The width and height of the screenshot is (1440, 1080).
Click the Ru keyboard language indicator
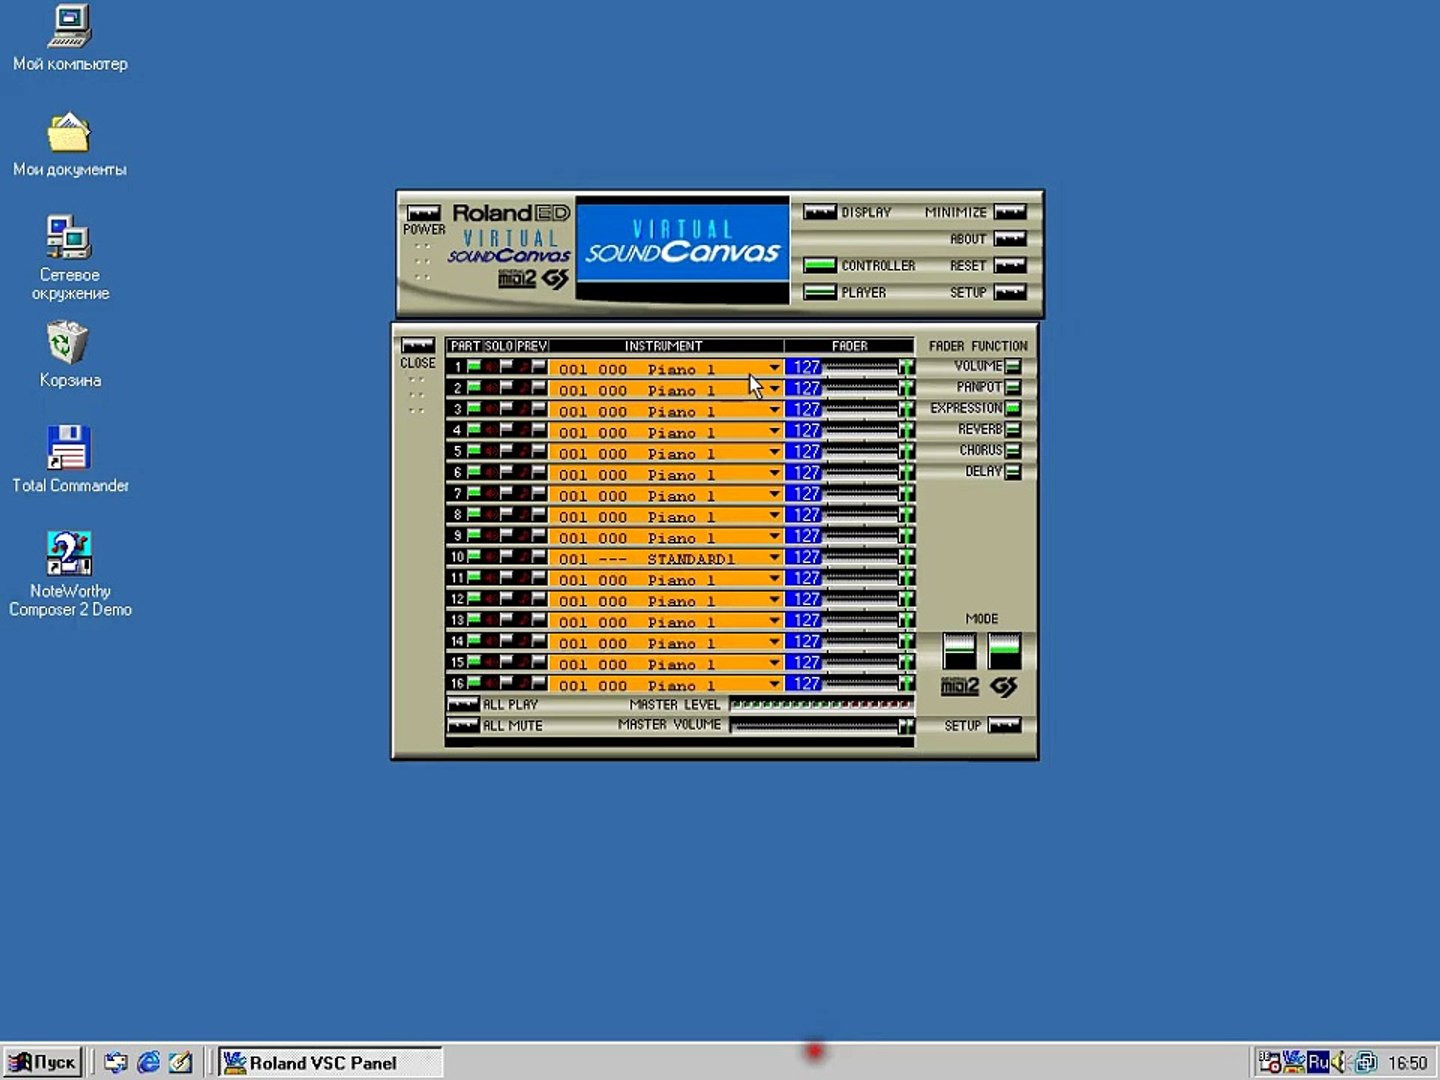click(x=1318, y=1062)
